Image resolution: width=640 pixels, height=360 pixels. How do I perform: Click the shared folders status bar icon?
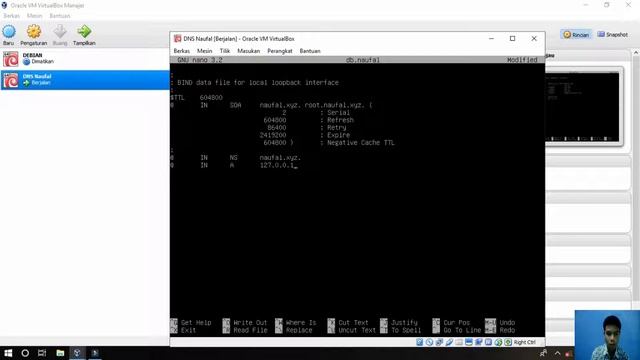click(x=459, y=342)
